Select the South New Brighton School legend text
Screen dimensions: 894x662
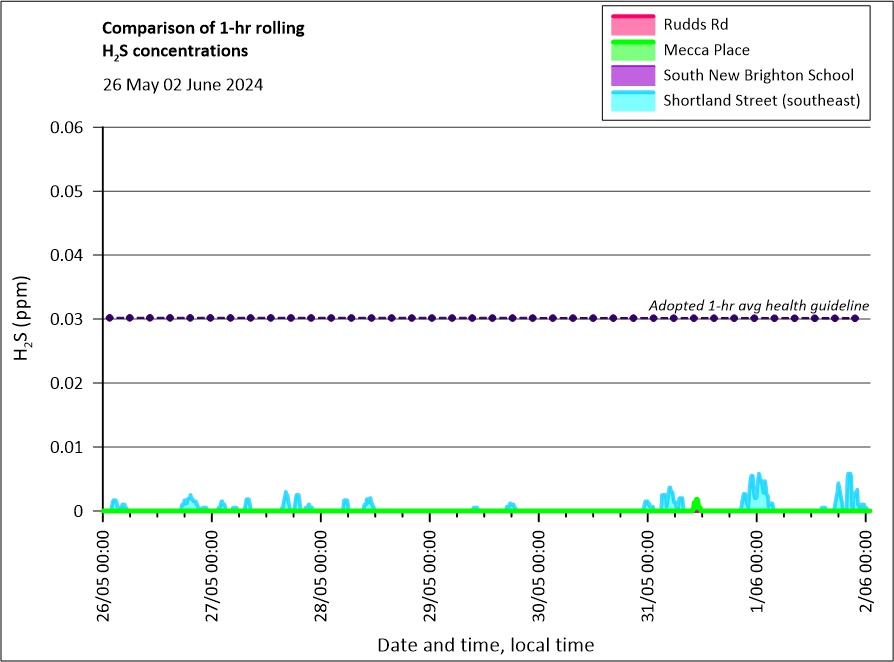point(758,75)
